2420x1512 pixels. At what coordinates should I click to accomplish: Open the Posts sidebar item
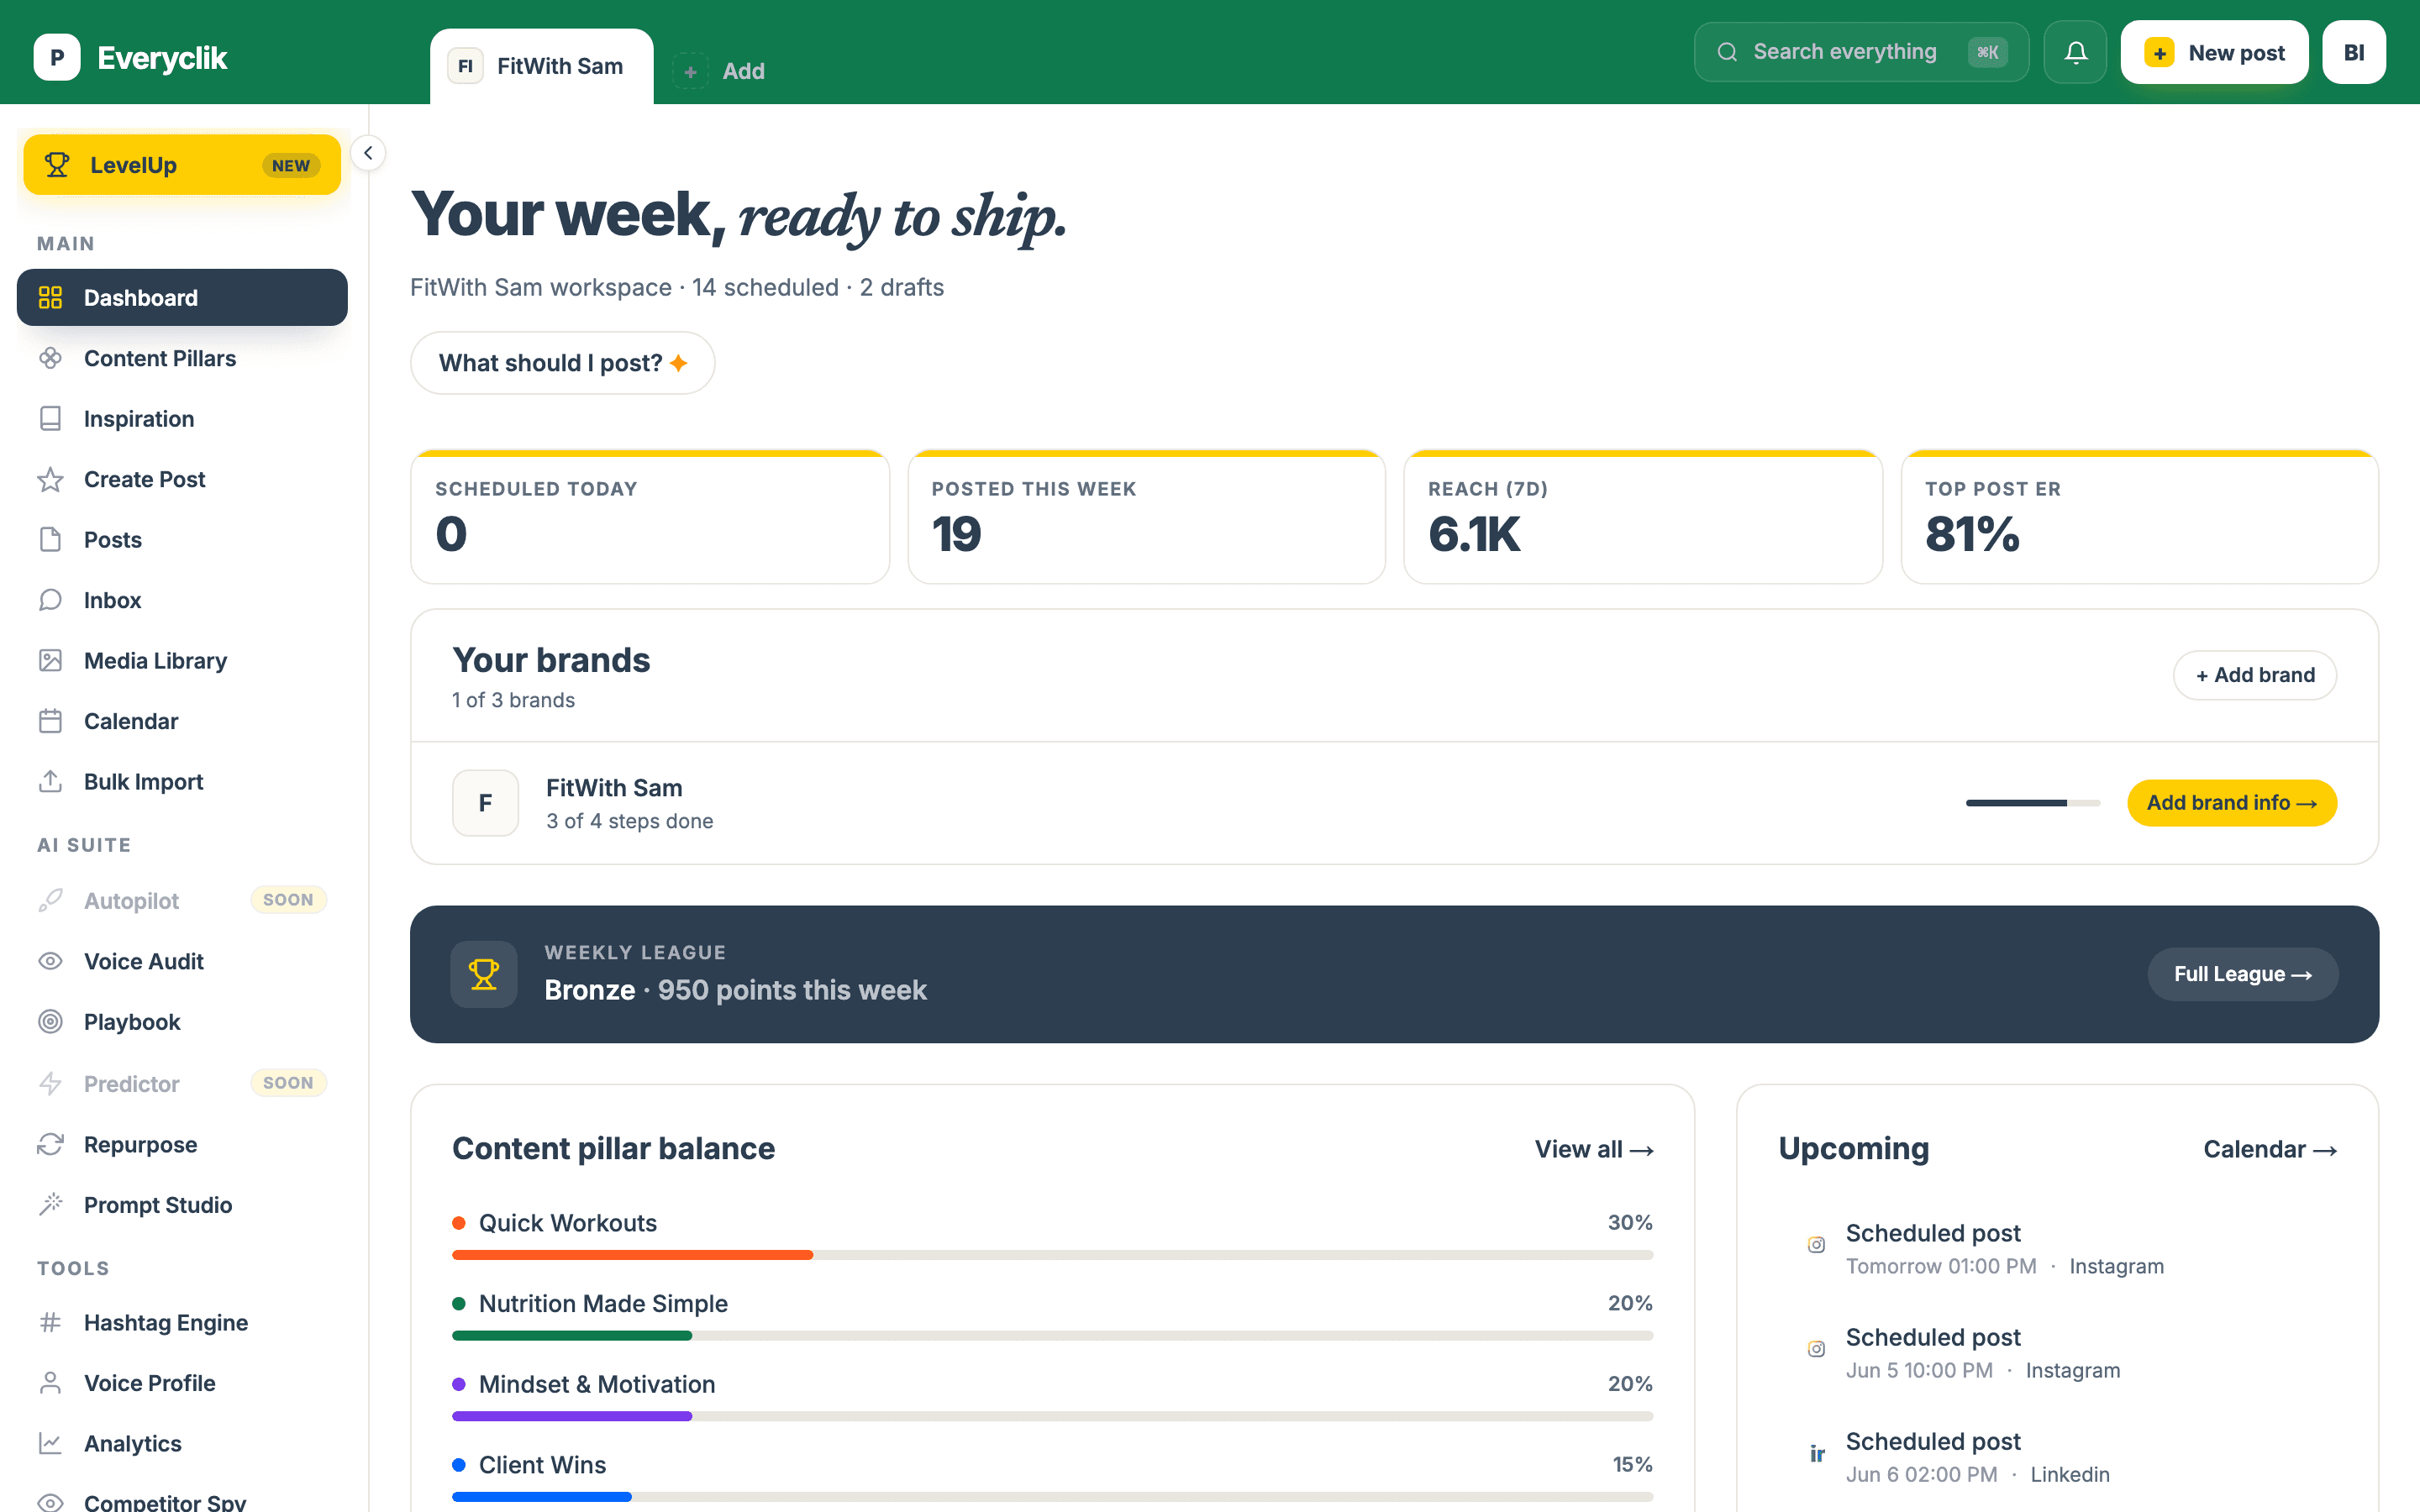tap(182, 540)
